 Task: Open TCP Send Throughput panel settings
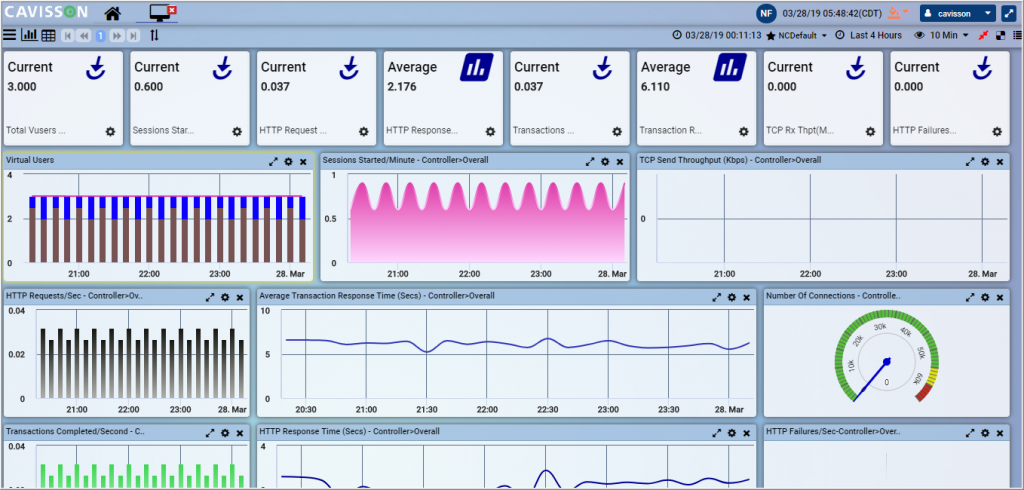point(985,161)
